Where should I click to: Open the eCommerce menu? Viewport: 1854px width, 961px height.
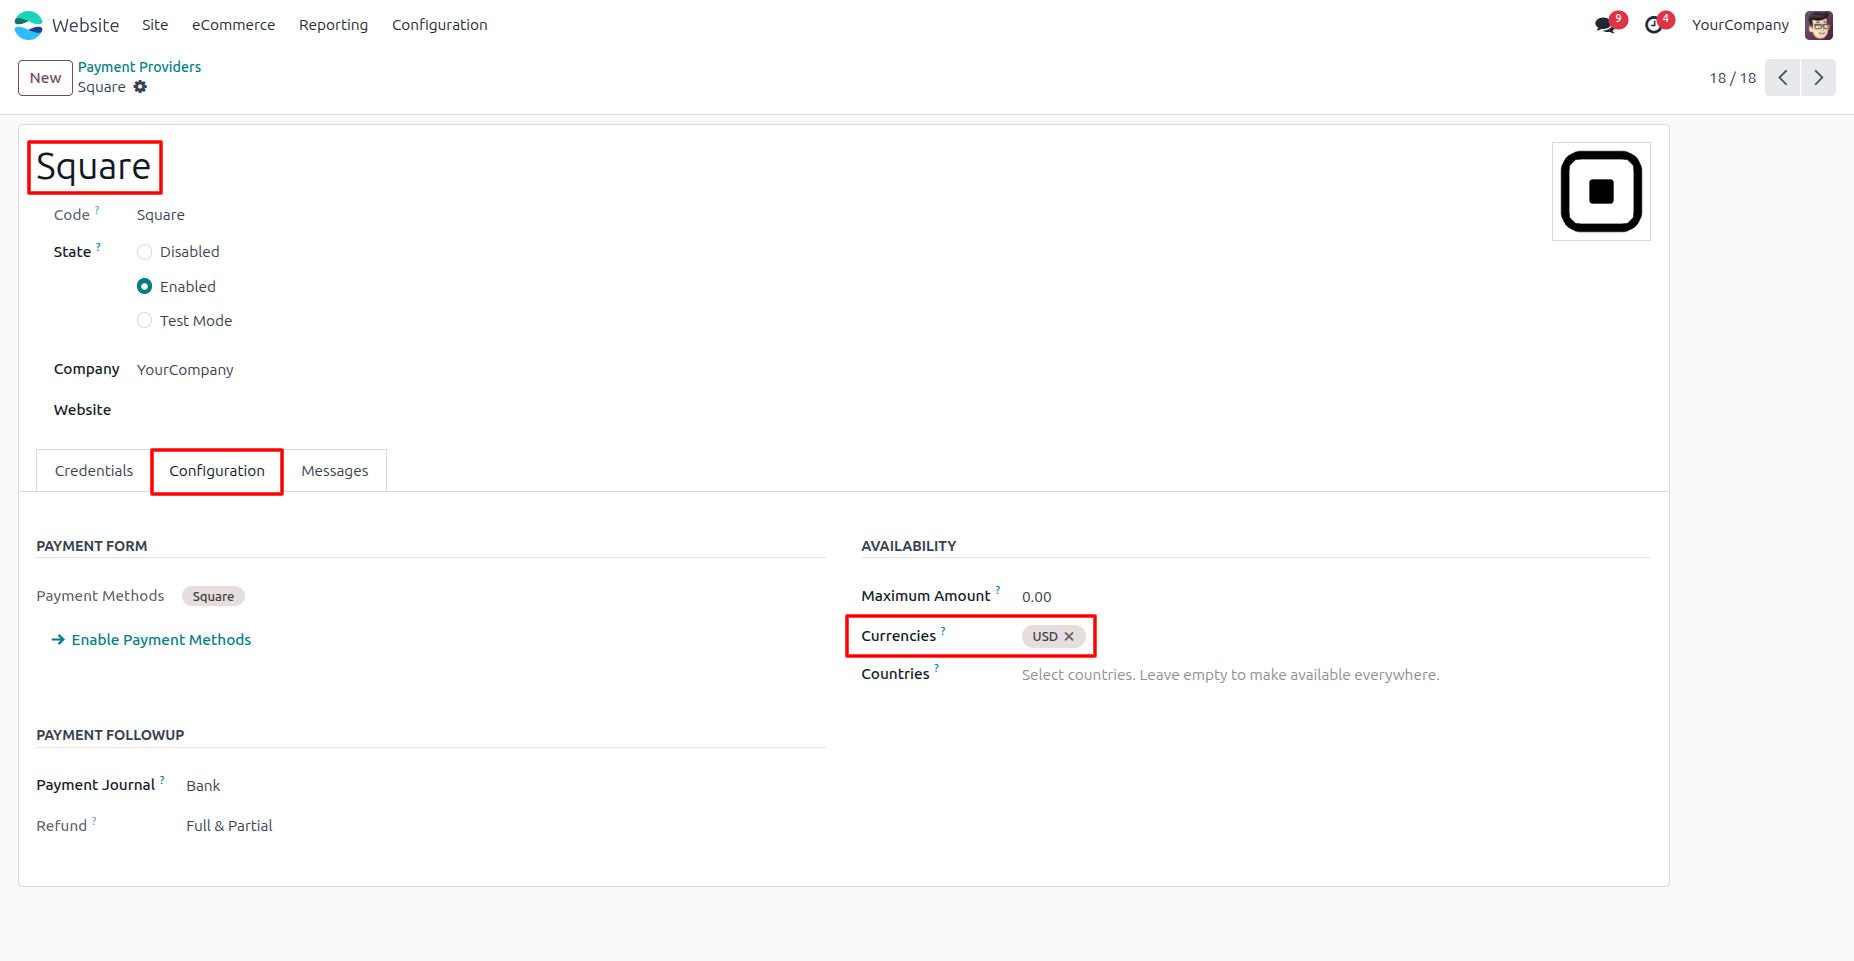pyautogui.click(x=233, y=25)
